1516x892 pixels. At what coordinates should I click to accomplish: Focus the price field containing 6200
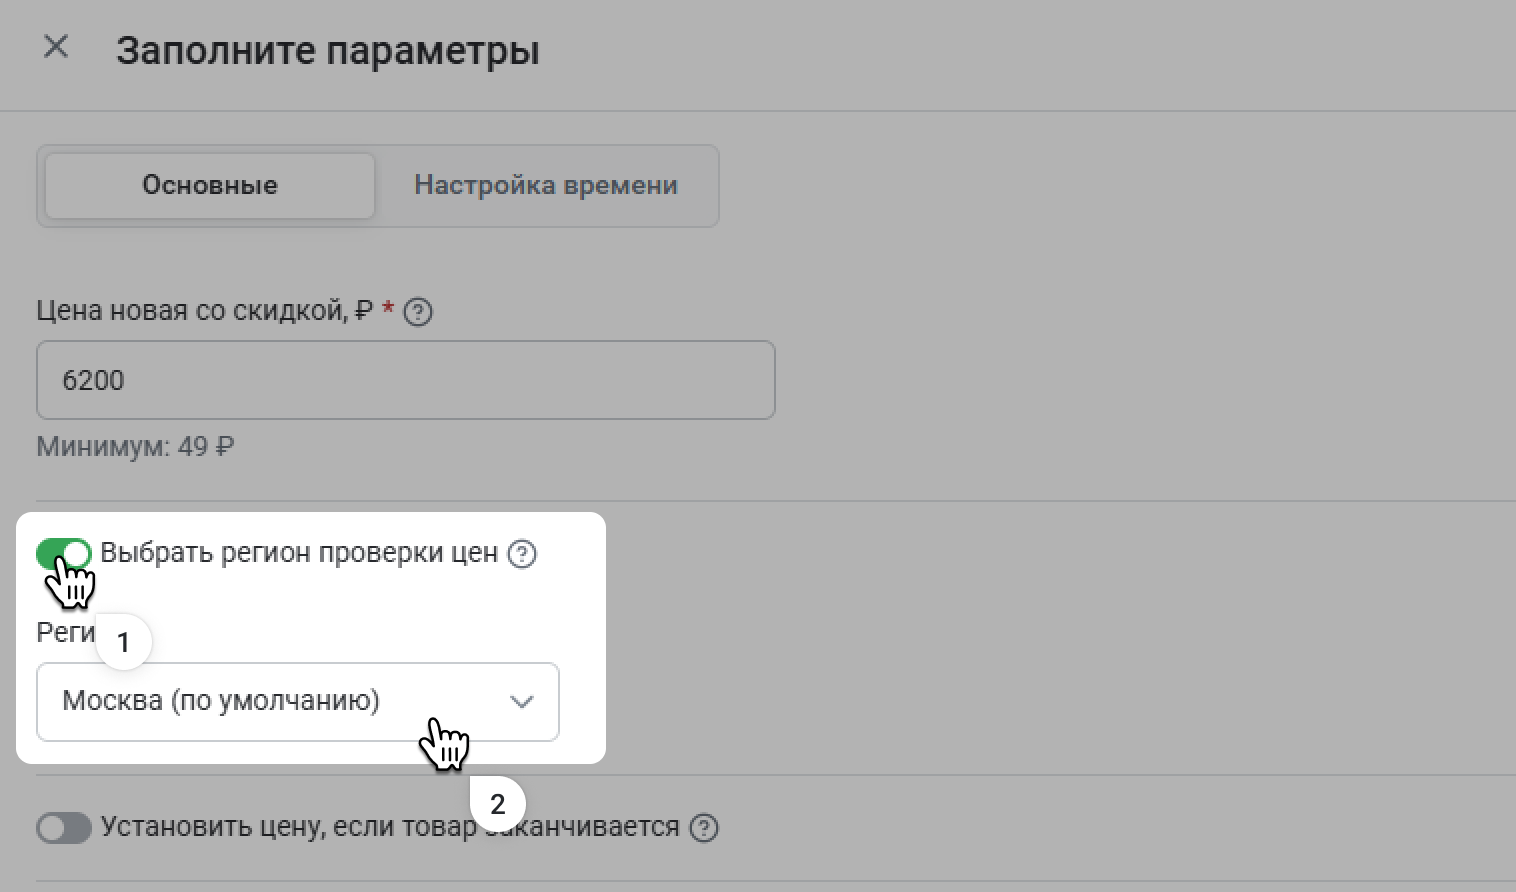pyautogui.click(x=405, y=380)
